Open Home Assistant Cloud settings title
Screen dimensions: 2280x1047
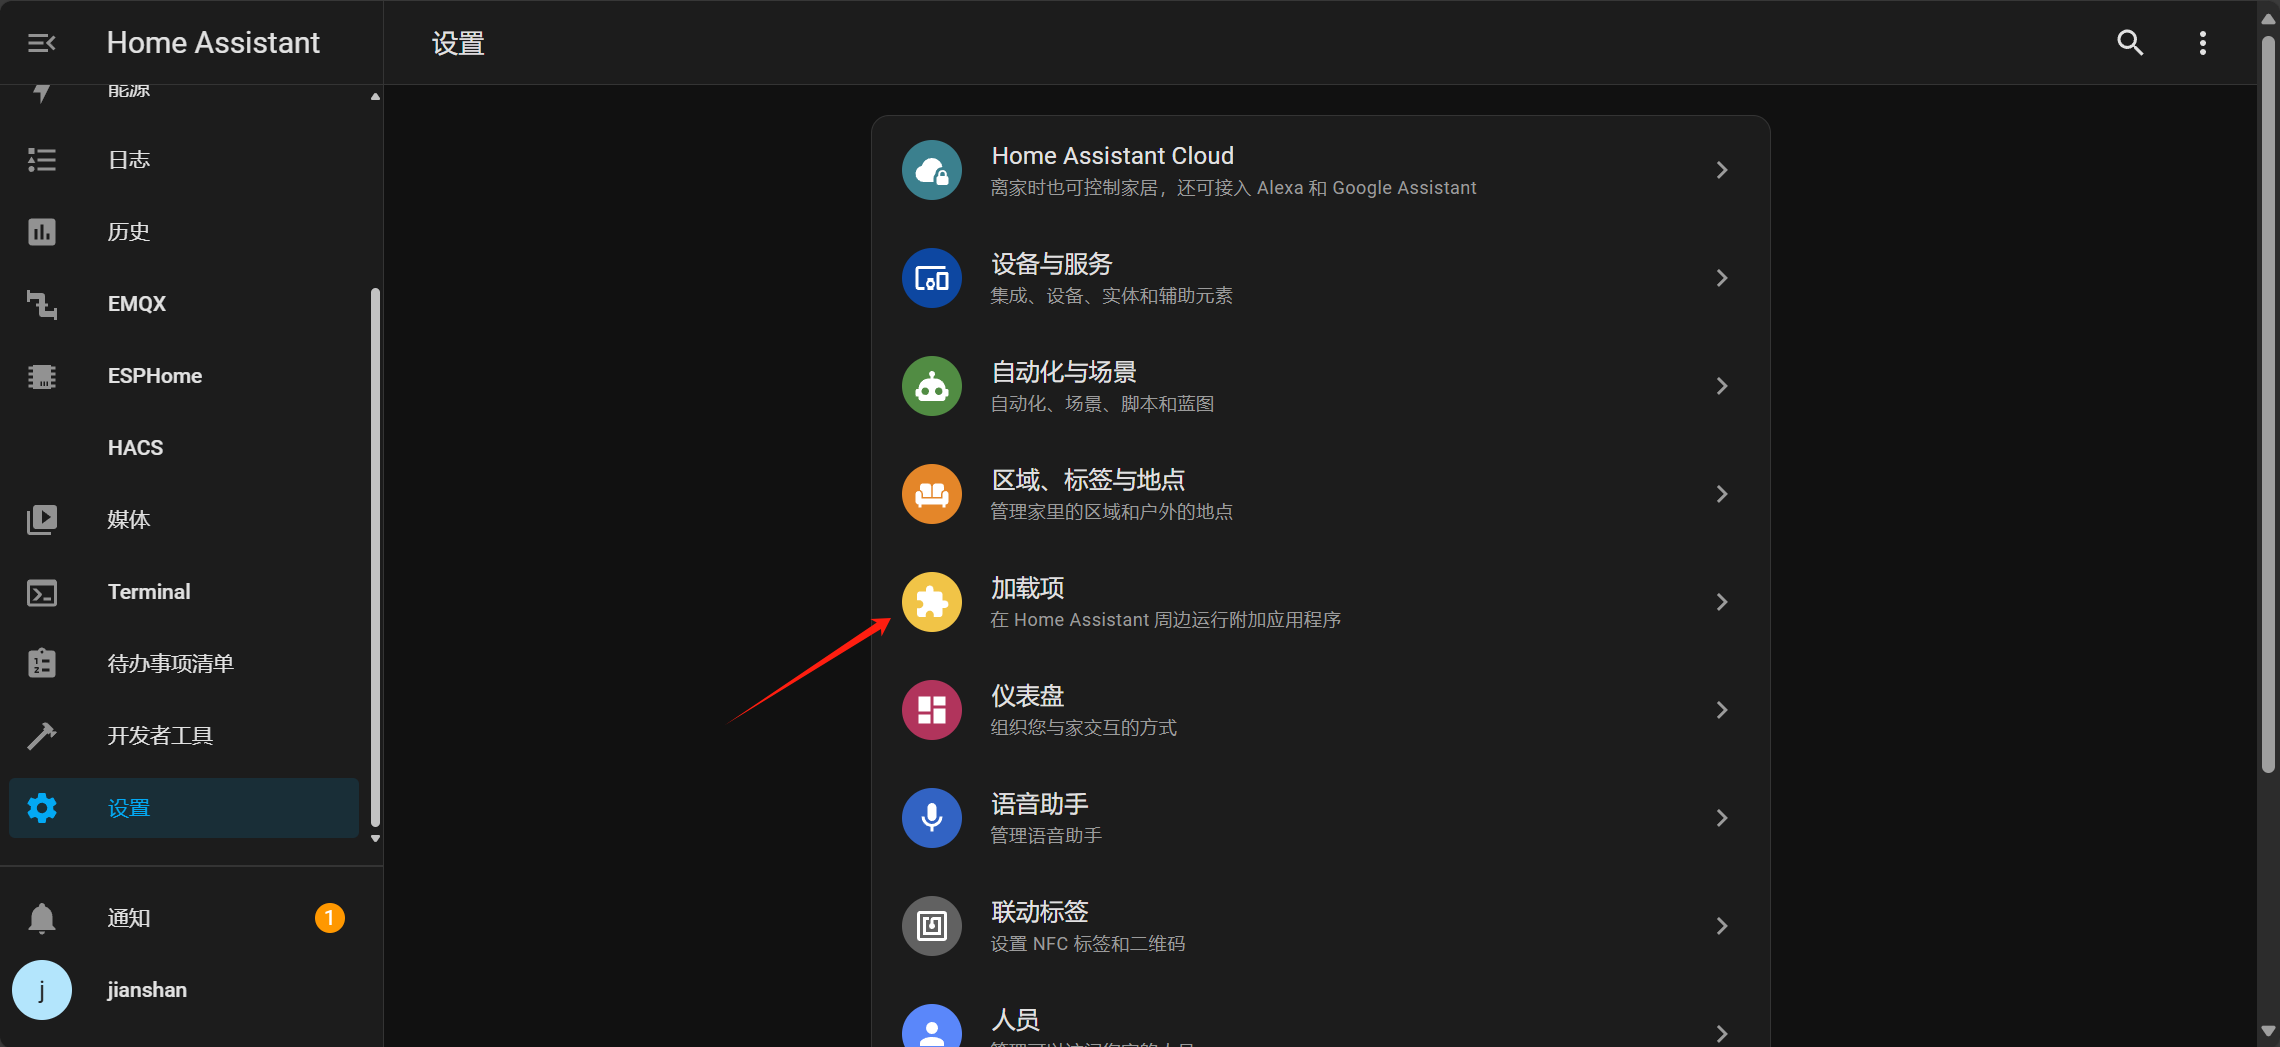click(1112, 156)
